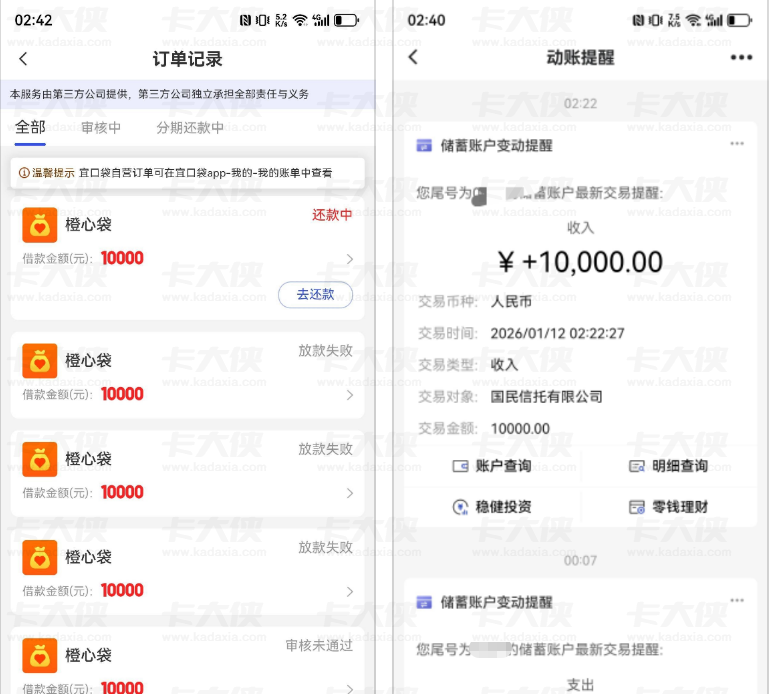Tap the card icon of the 00:07 储蓄账户变动提醒
The image size is (769, 694).
(x=424, y=602)
